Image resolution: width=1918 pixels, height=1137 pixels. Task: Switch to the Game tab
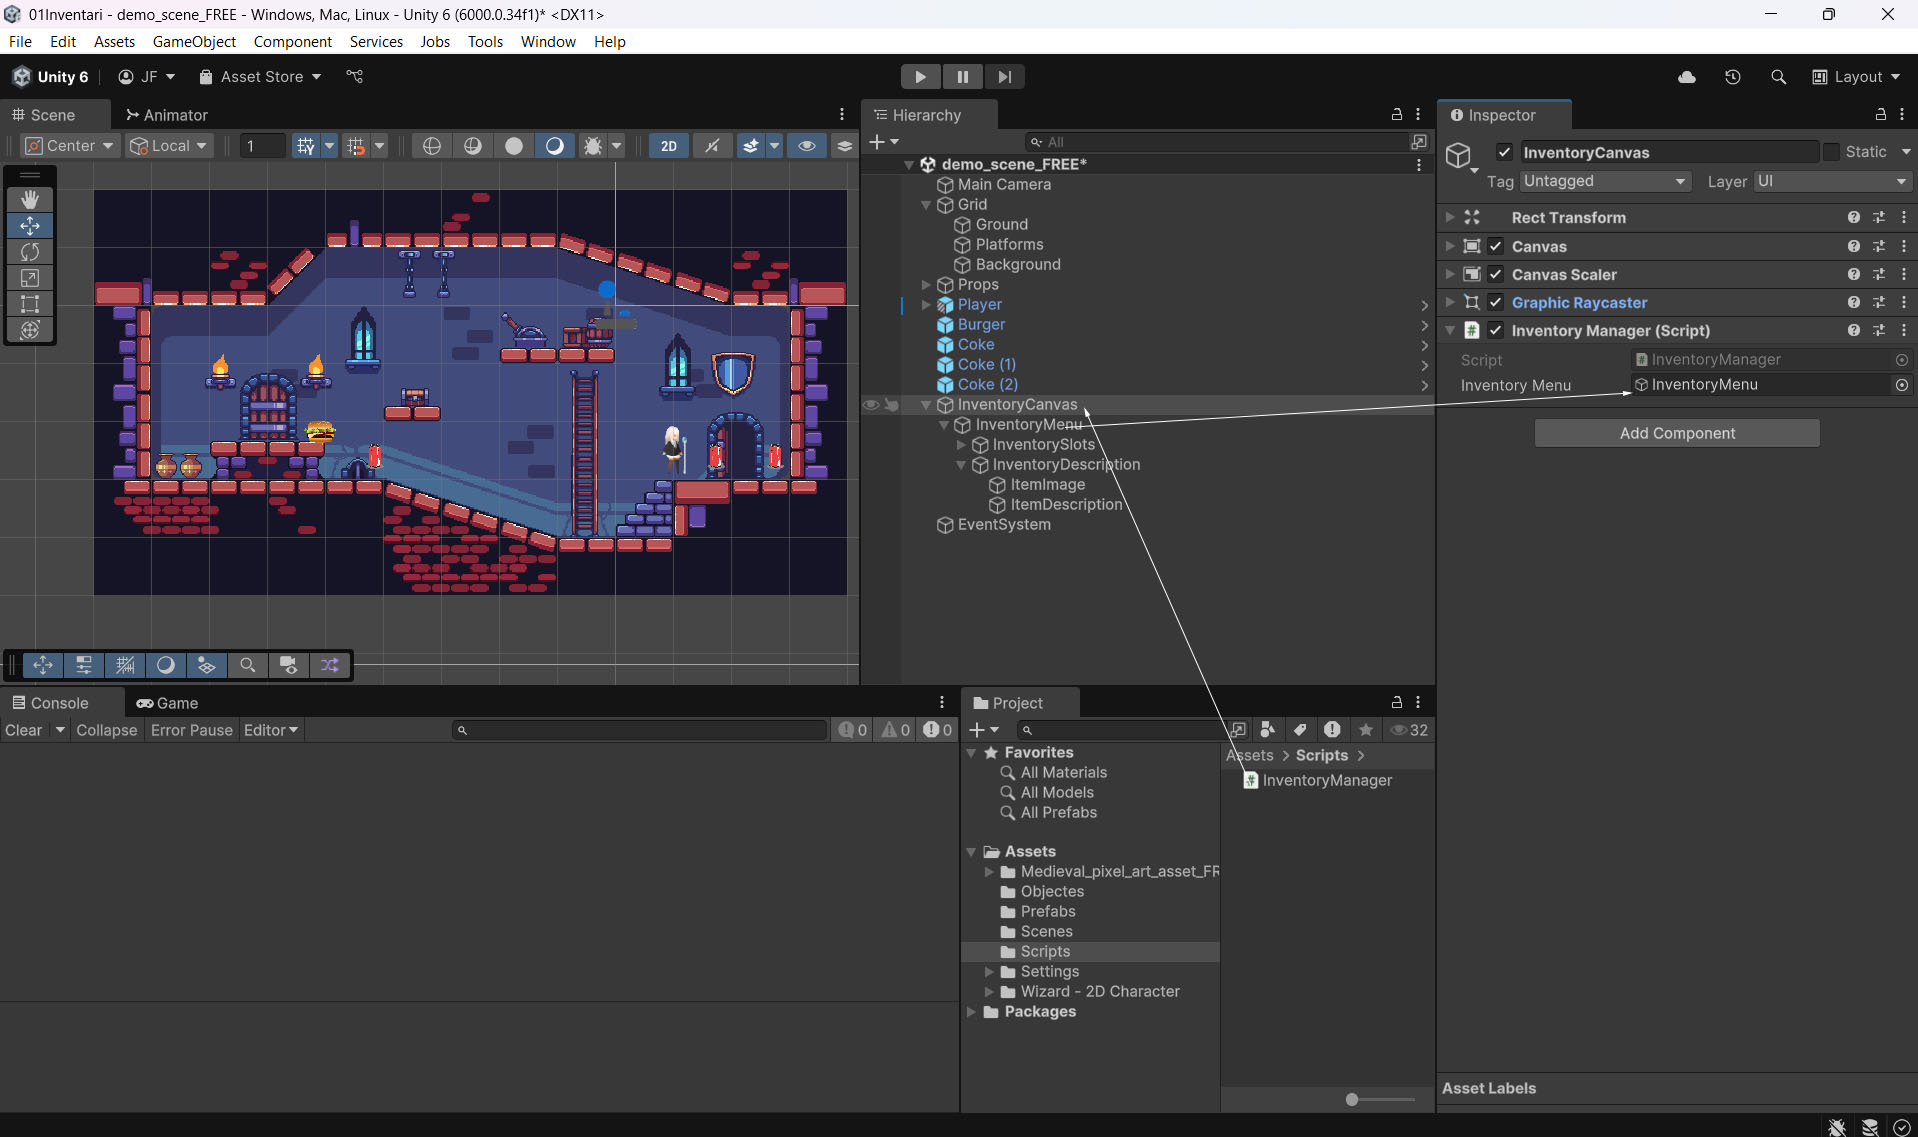click(168, 703)
